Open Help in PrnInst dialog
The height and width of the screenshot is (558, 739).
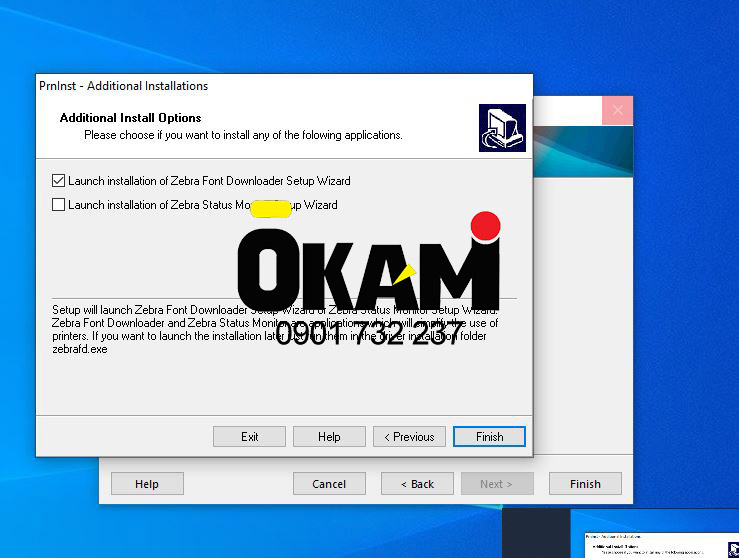pyautogui.click(x=329, y=436)
